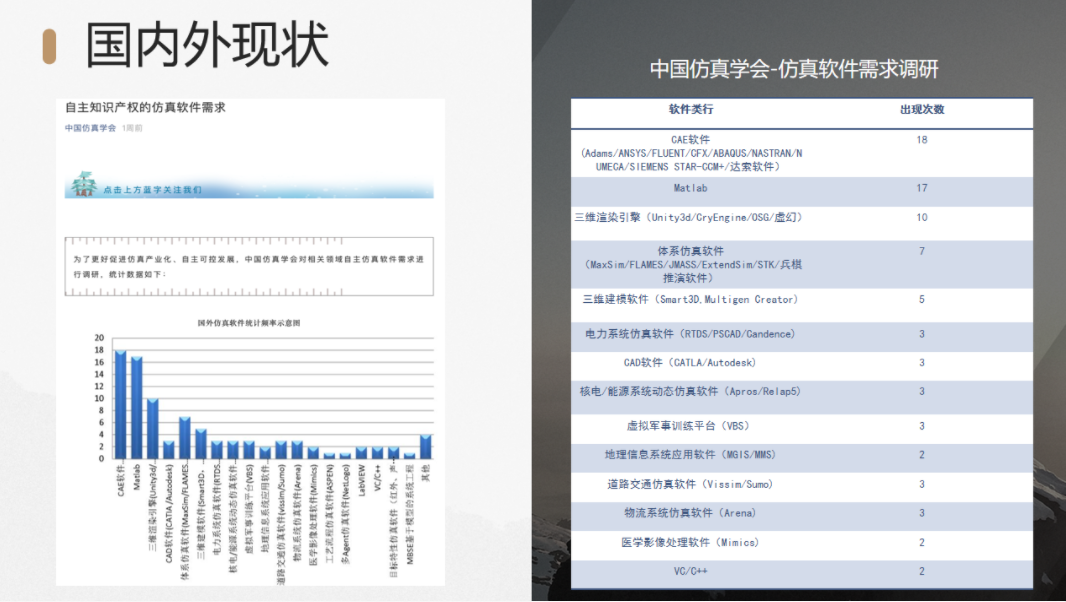The width and height of the screenshot is (1066, 602).
Task: Select the heading 自主知识产权的仿真软件需求
Action: click(145, 107)
